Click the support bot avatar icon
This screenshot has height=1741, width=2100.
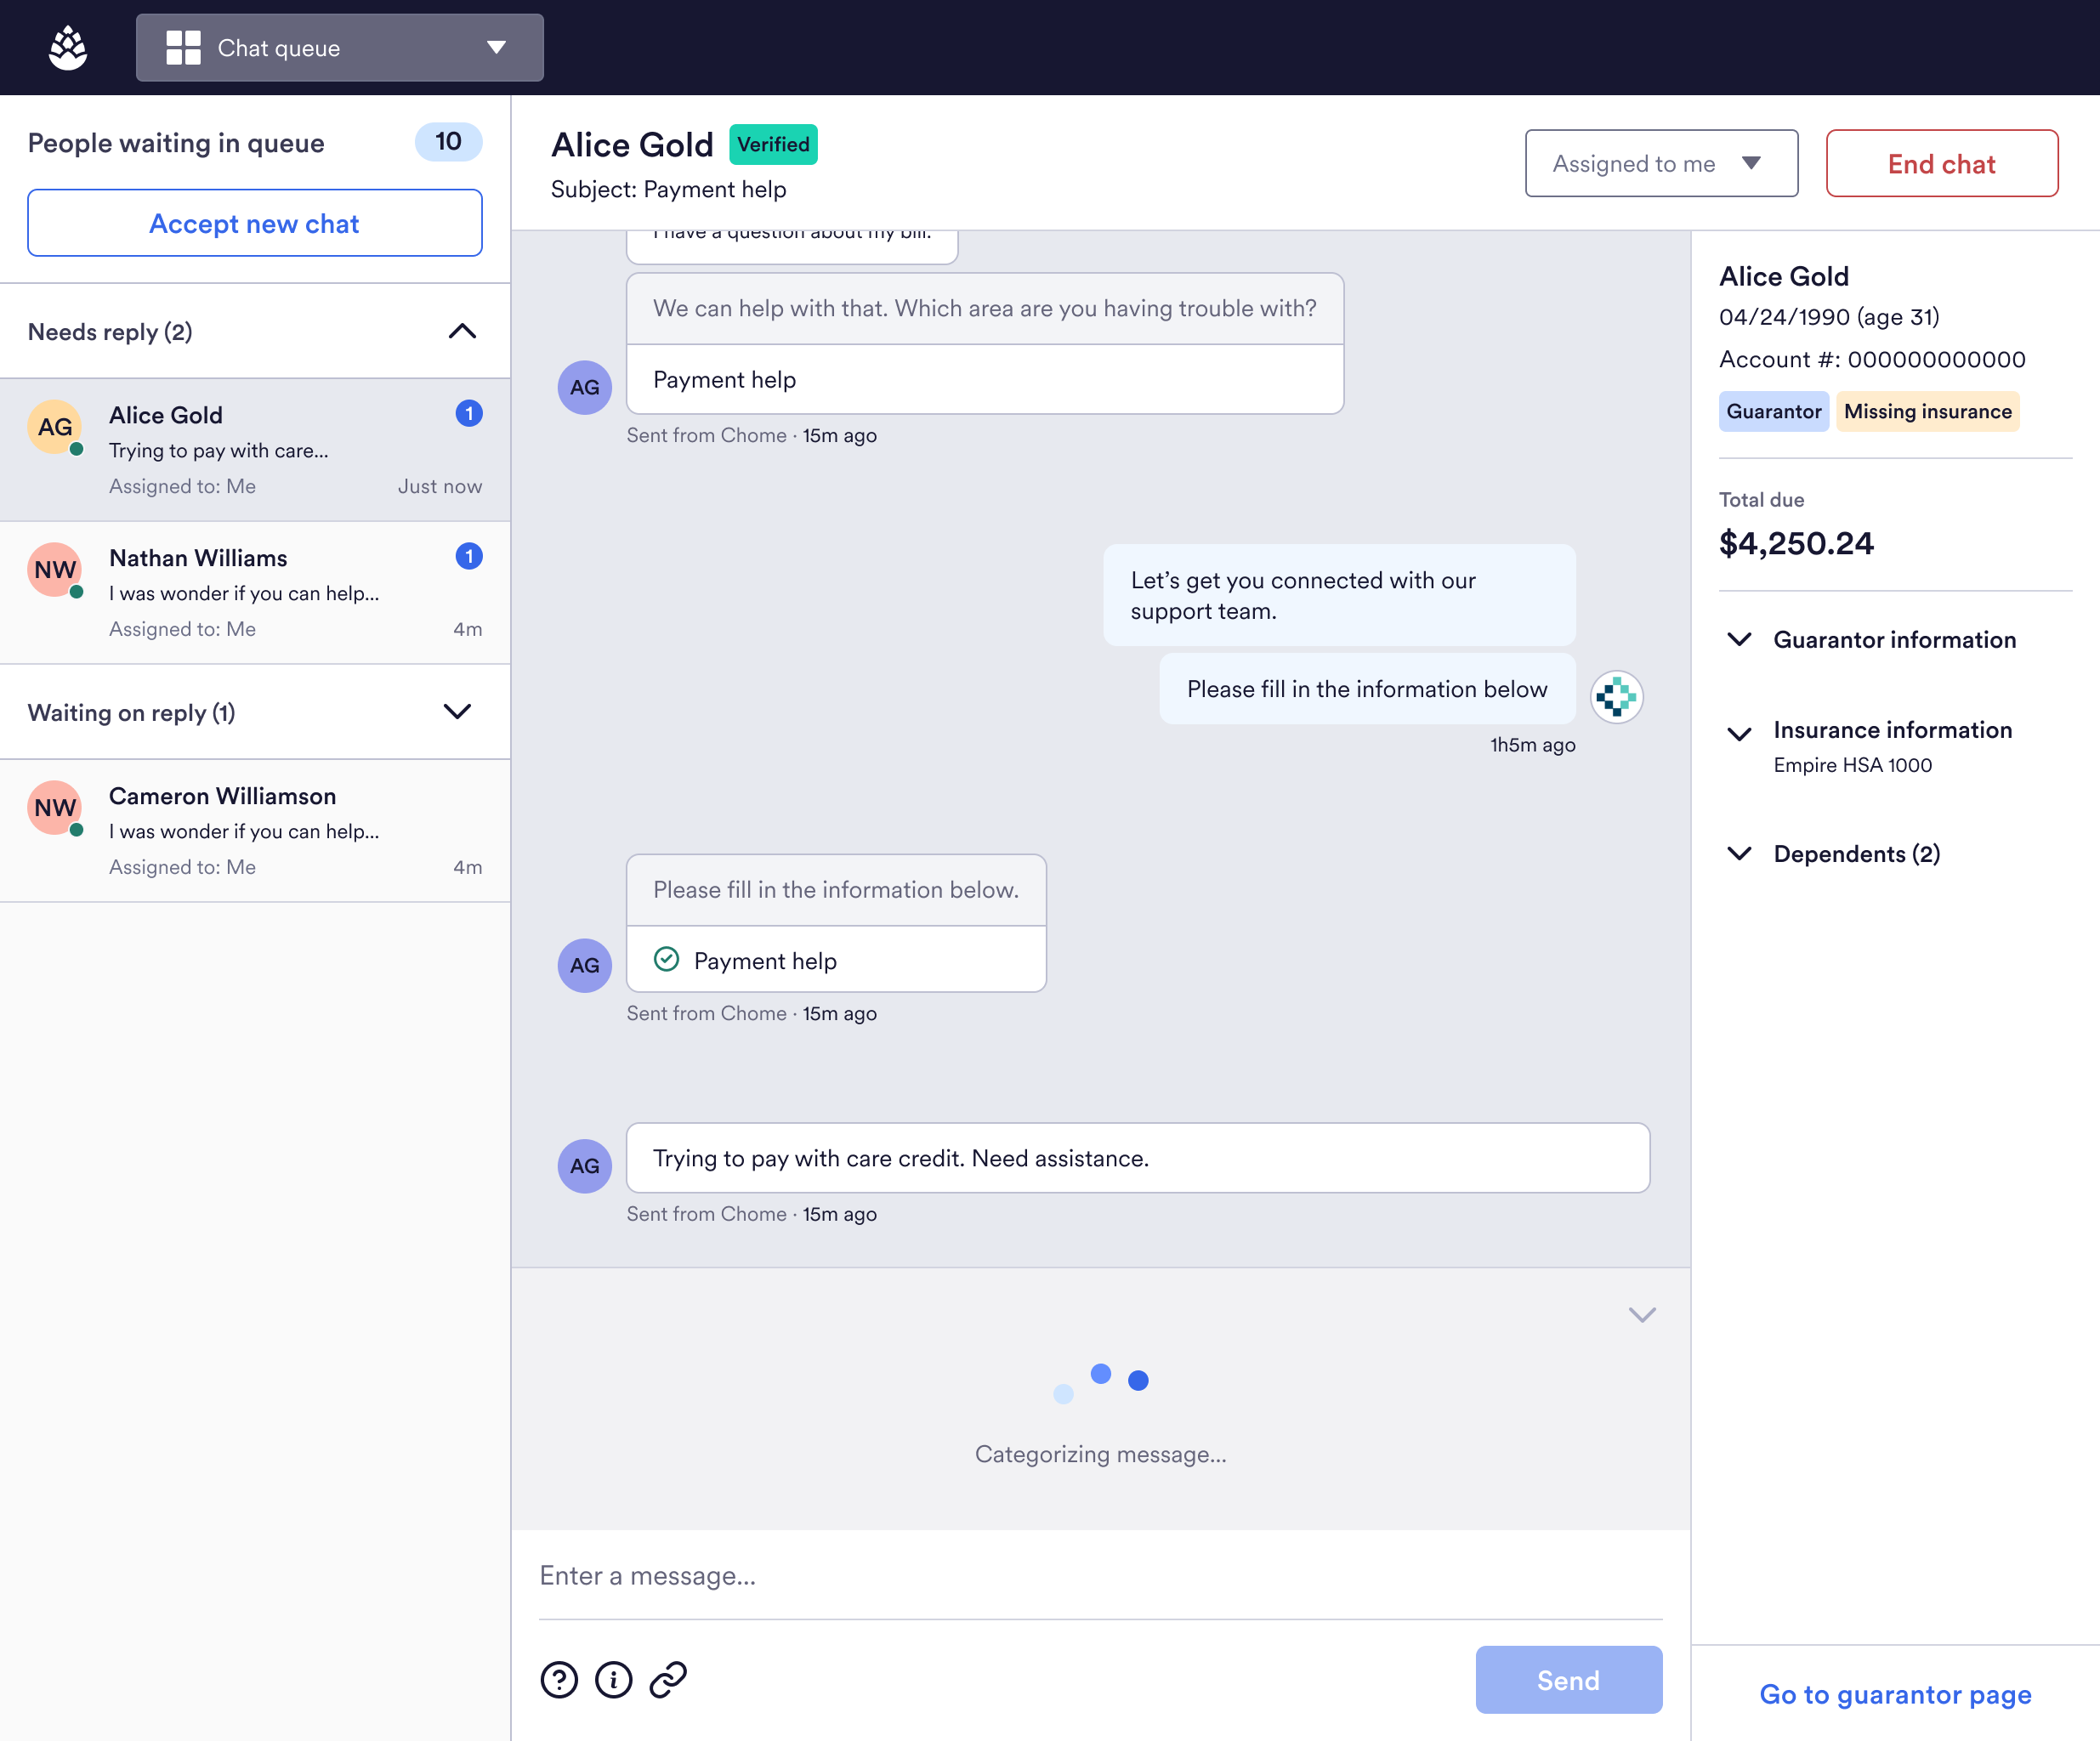click(x=1616, y=697)
